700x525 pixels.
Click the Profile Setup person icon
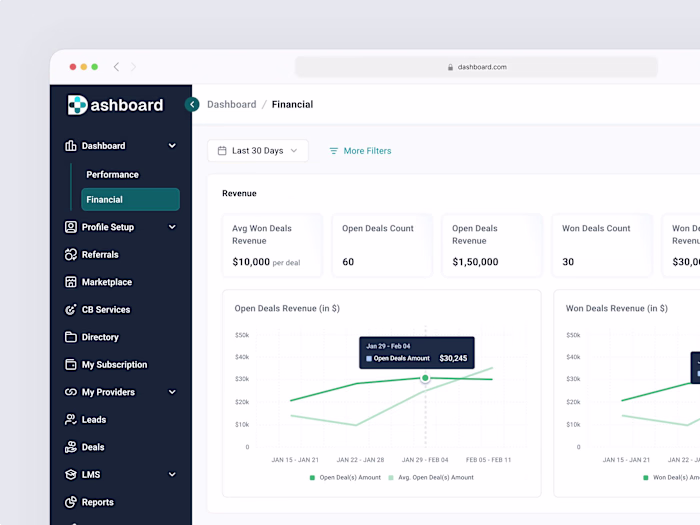click(x=71, y=227)
